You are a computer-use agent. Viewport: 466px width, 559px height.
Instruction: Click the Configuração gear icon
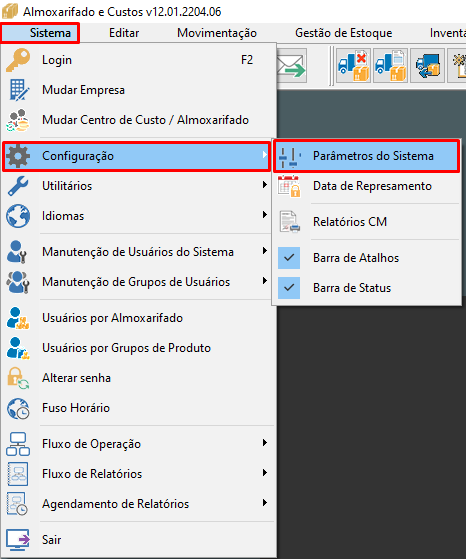pos(18,156)
